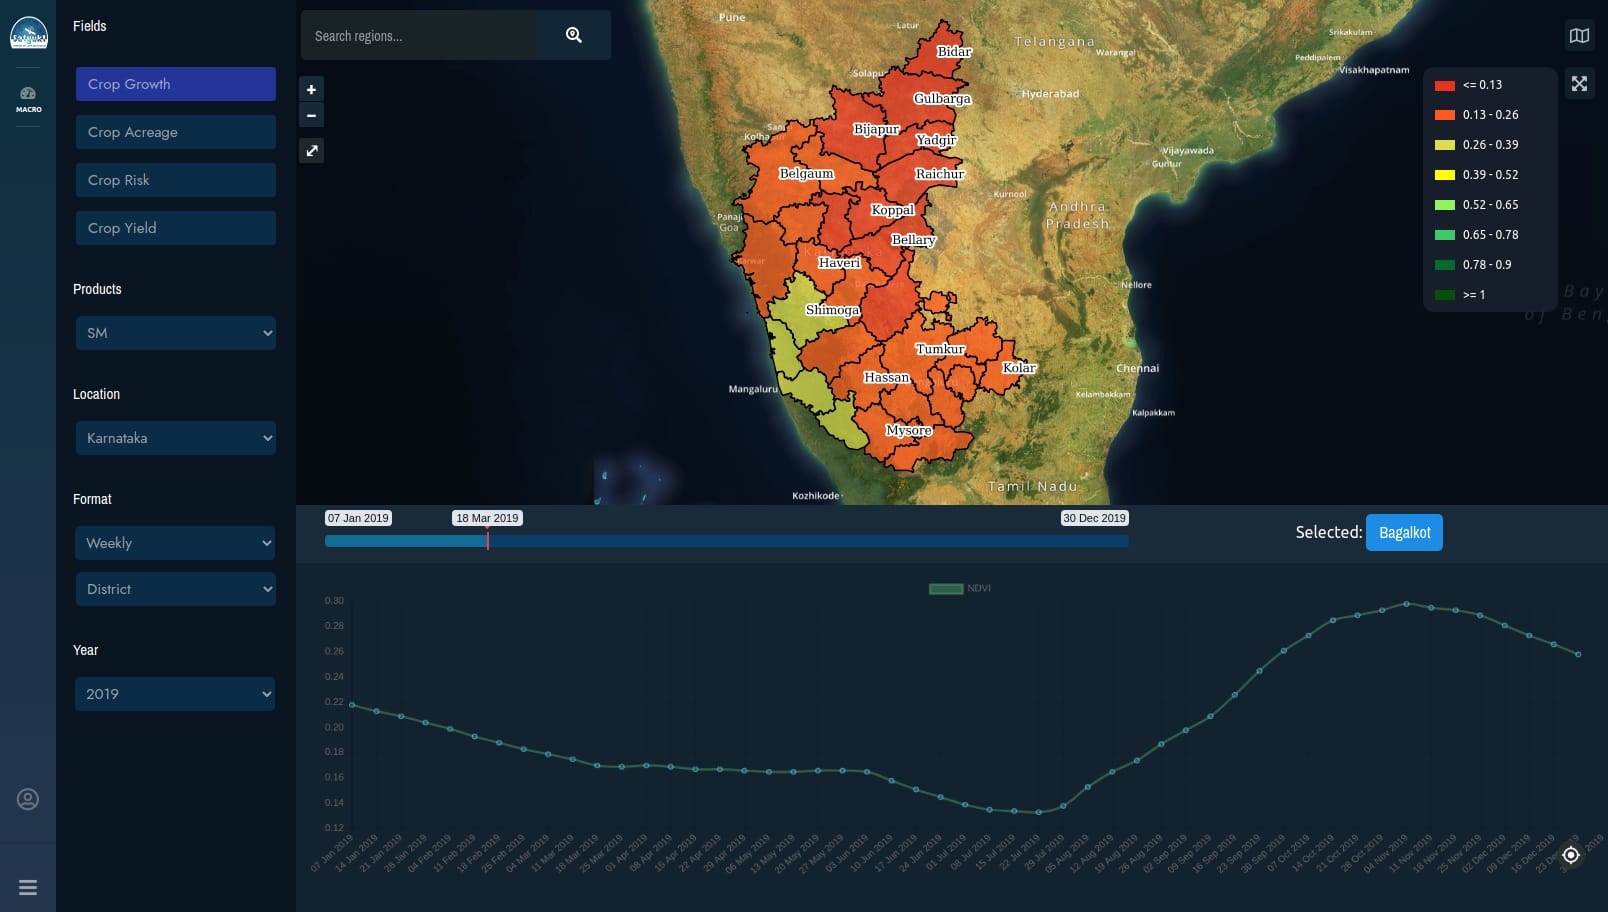
Task: Expand the map with the diagonal arrow icon
Action: 312,151
